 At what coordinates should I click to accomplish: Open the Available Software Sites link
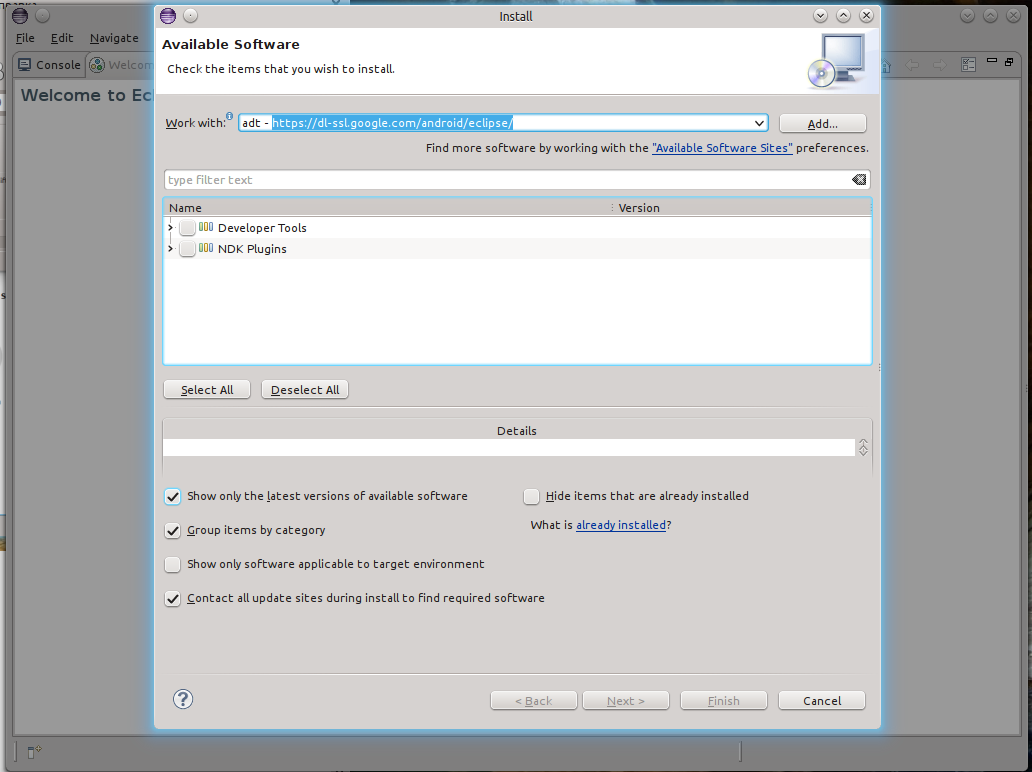pyautogui.click(x=722, y=148)
